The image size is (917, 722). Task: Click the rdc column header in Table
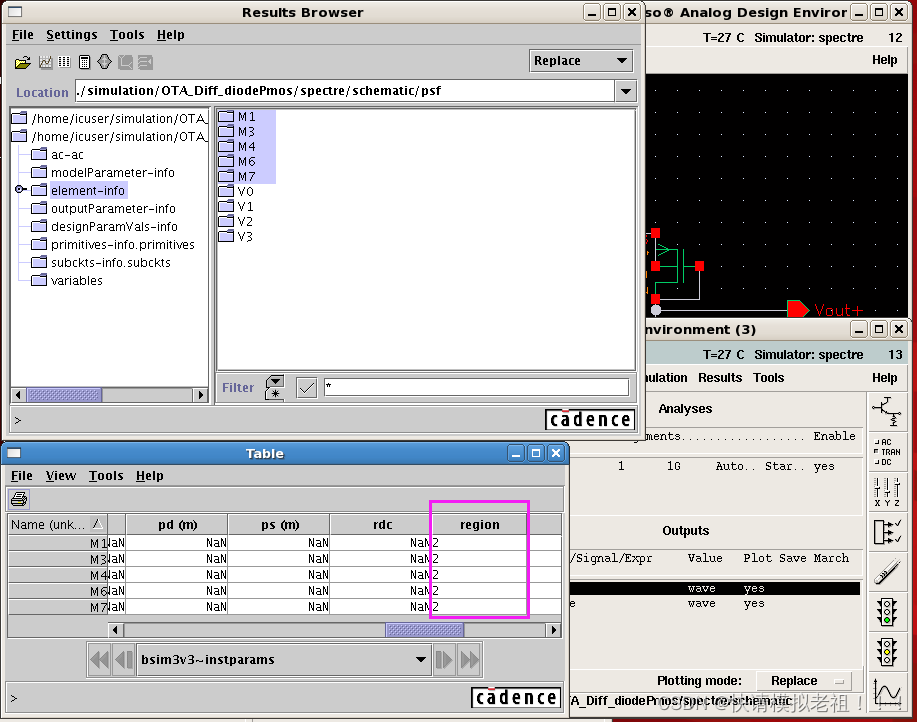[x=381, y=524]
